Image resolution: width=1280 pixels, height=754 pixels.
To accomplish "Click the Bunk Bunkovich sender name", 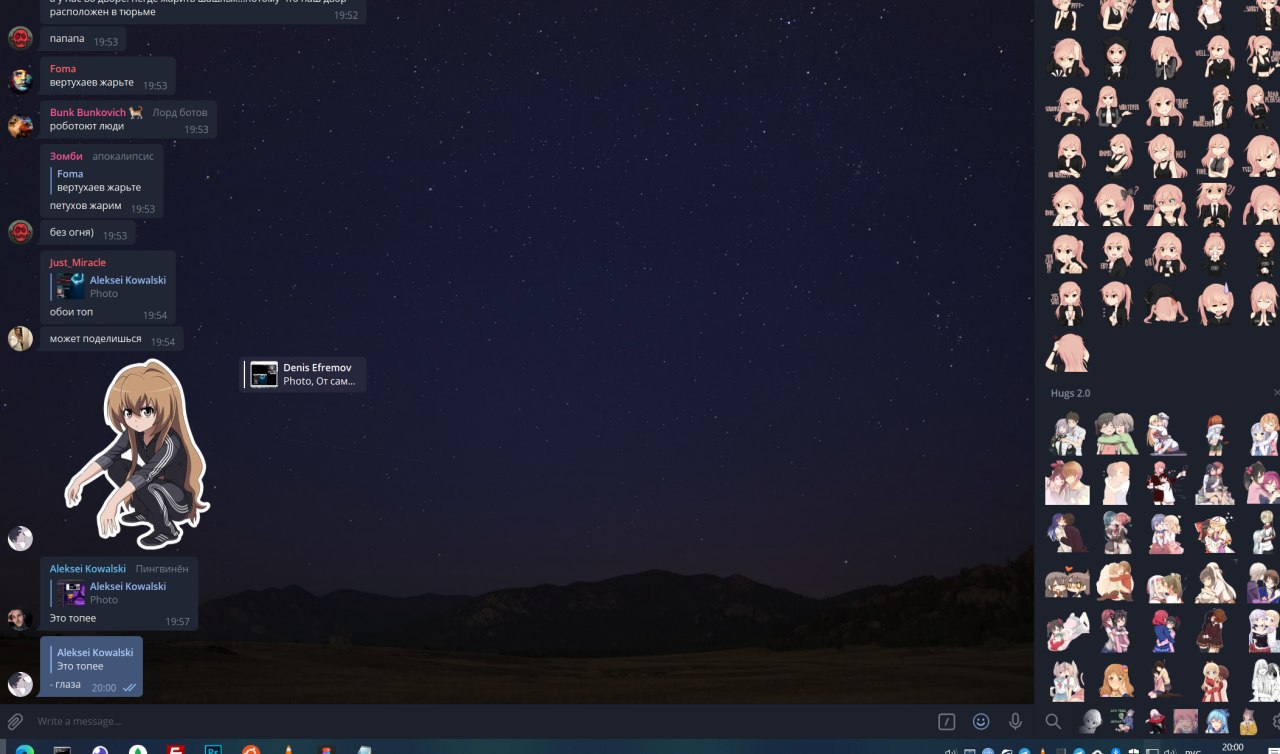I will click(88, 112).
